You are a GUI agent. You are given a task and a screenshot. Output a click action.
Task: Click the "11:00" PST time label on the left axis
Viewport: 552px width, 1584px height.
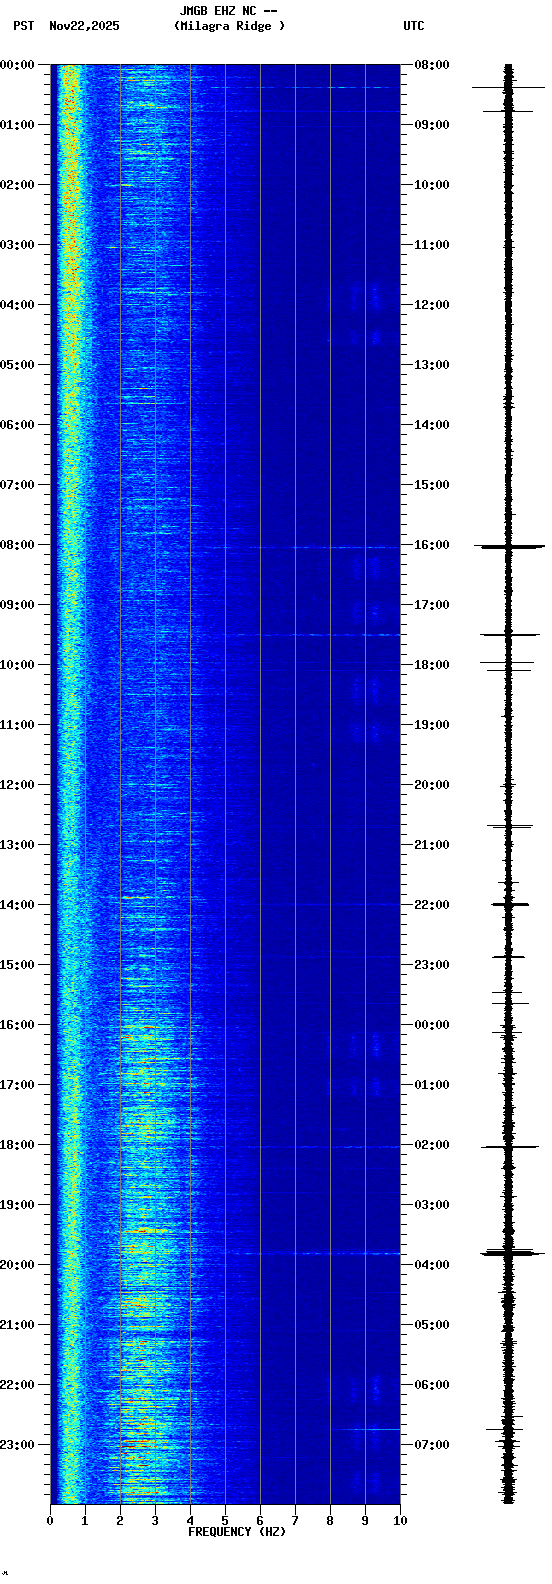(x=18, y=725)
